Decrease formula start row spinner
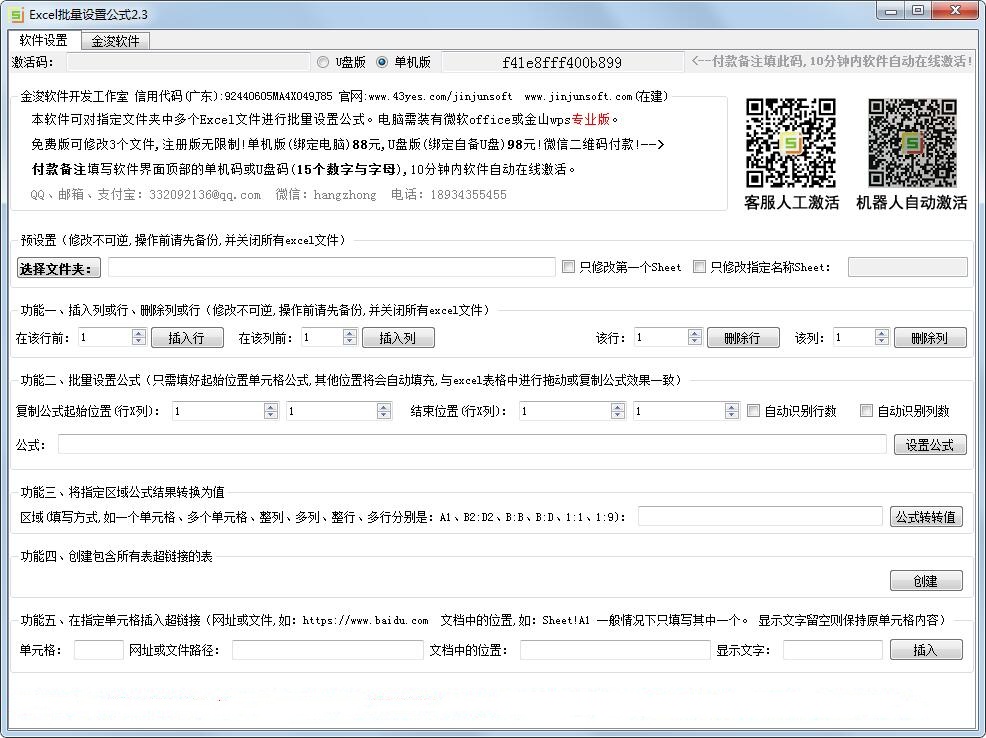The width and height of the screenshot is (986, 738). [271, 415]
